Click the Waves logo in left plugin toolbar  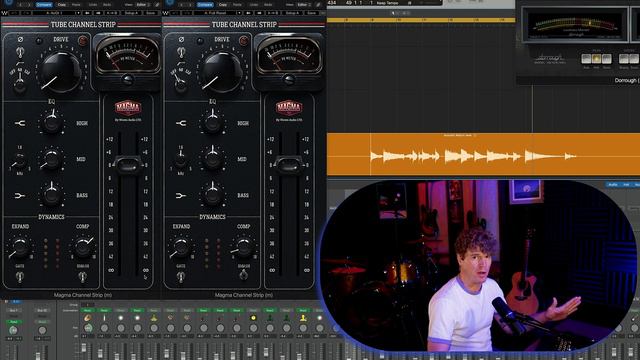(4, 13)
